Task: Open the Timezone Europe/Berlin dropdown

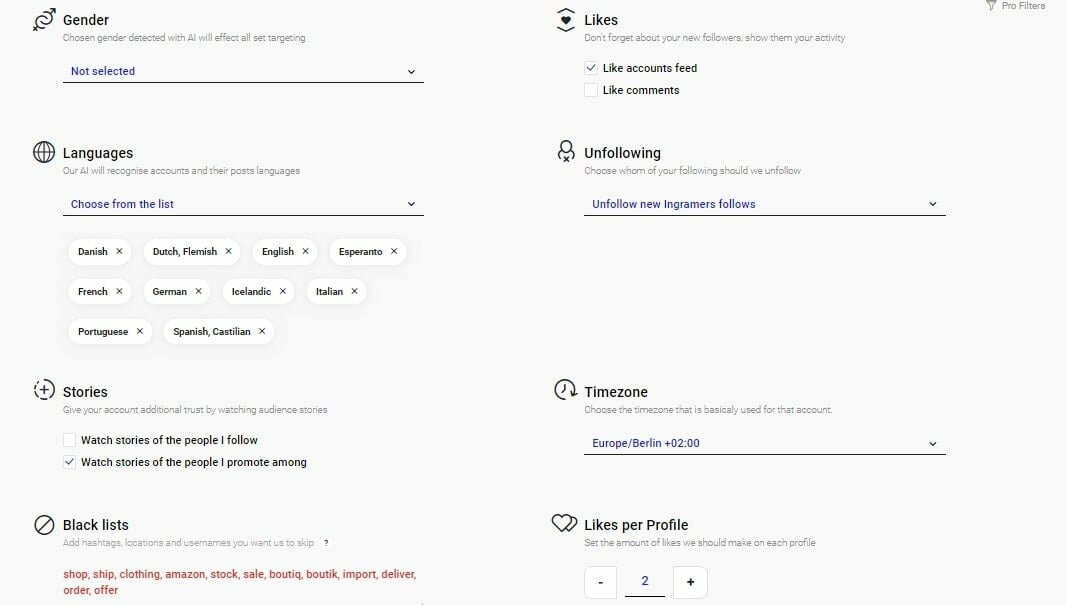Action: [x=764, y=443]
